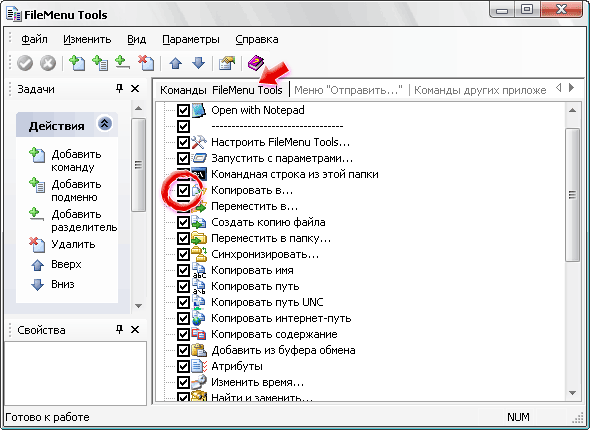Click the Add separator toolbar icon
The width and height of the screenshot is (590, 430).
pyautogui.click(x=123, y=62)
